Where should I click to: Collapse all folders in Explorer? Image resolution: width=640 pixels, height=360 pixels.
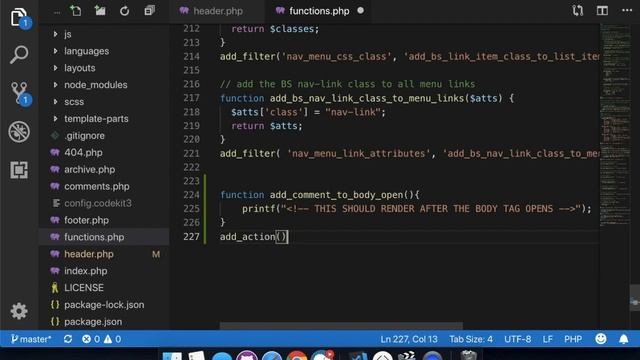point(149,11)
